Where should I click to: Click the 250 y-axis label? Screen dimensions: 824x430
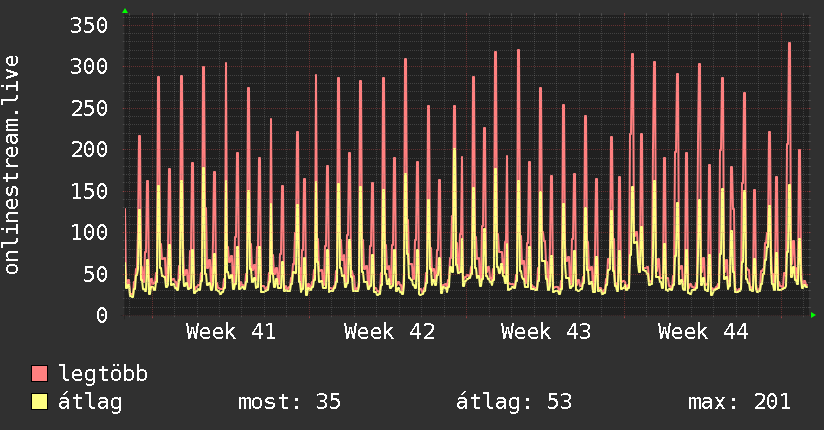pyautogui.click(x=89, y=108)
